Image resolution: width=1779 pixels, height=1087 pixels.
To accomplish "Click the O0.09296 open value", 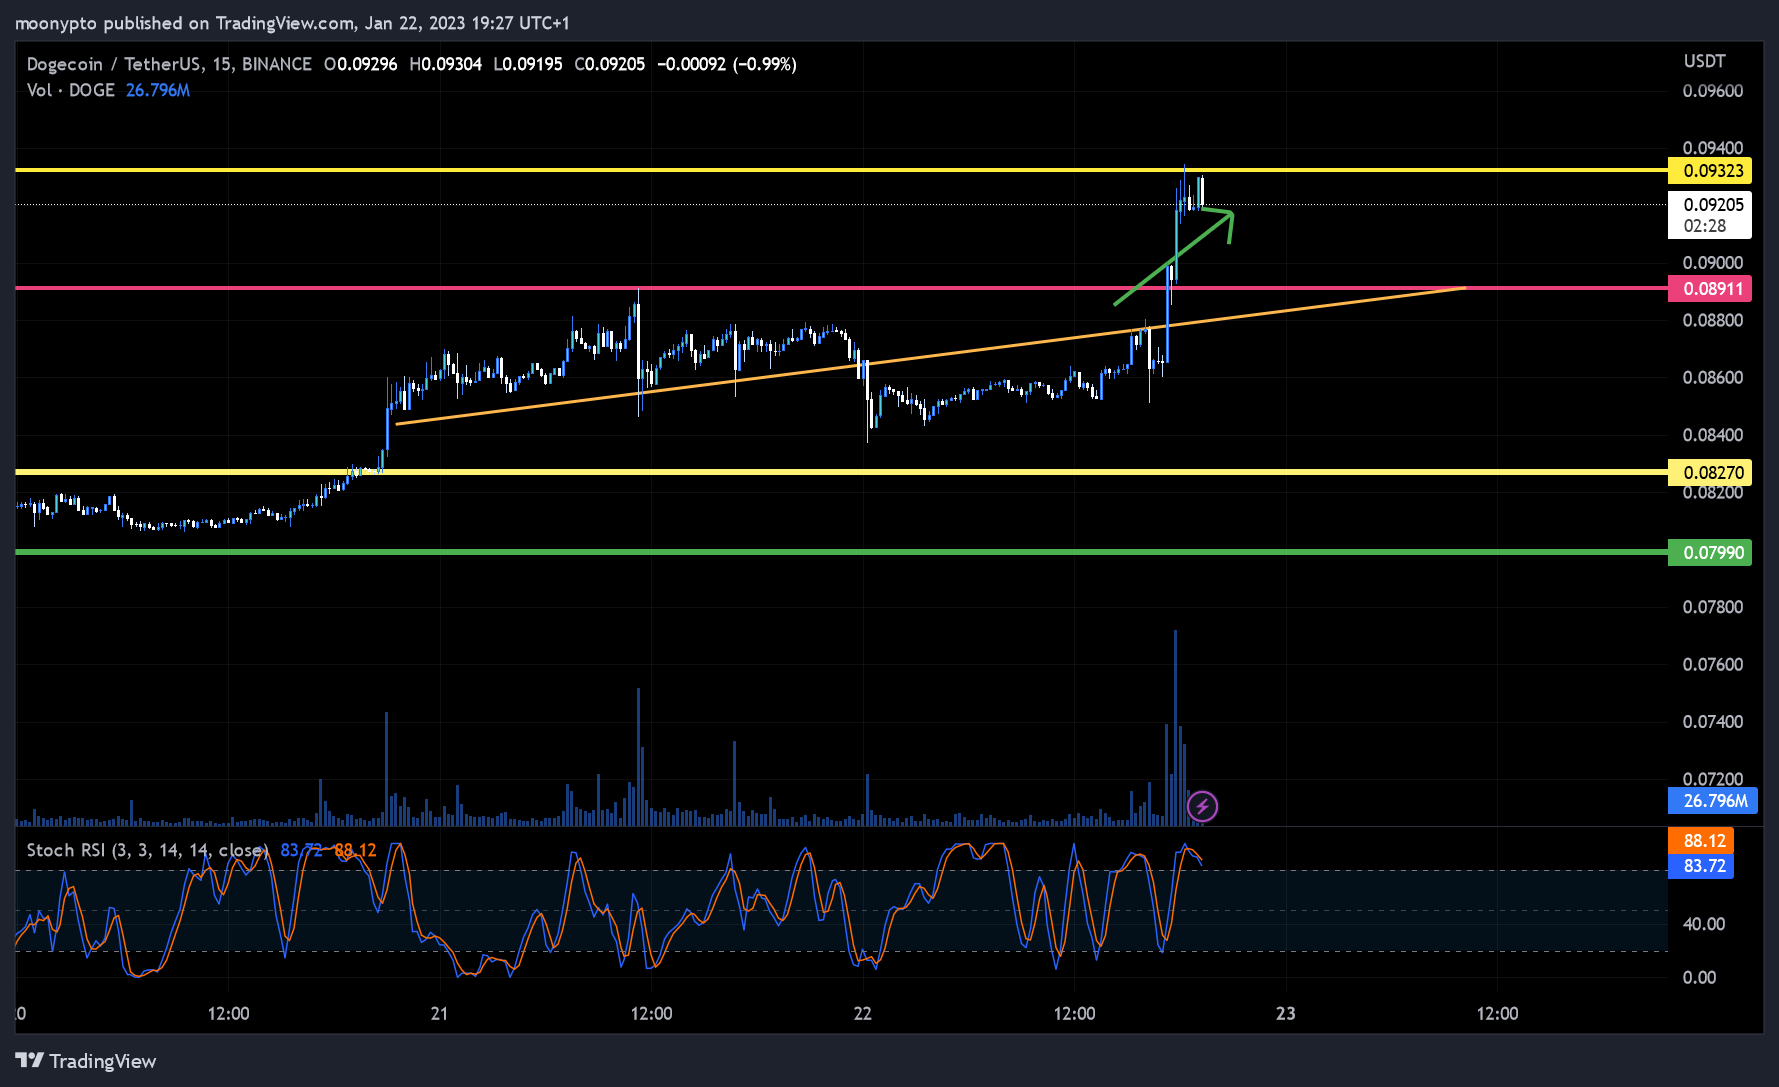I will [x=361, y=64].
